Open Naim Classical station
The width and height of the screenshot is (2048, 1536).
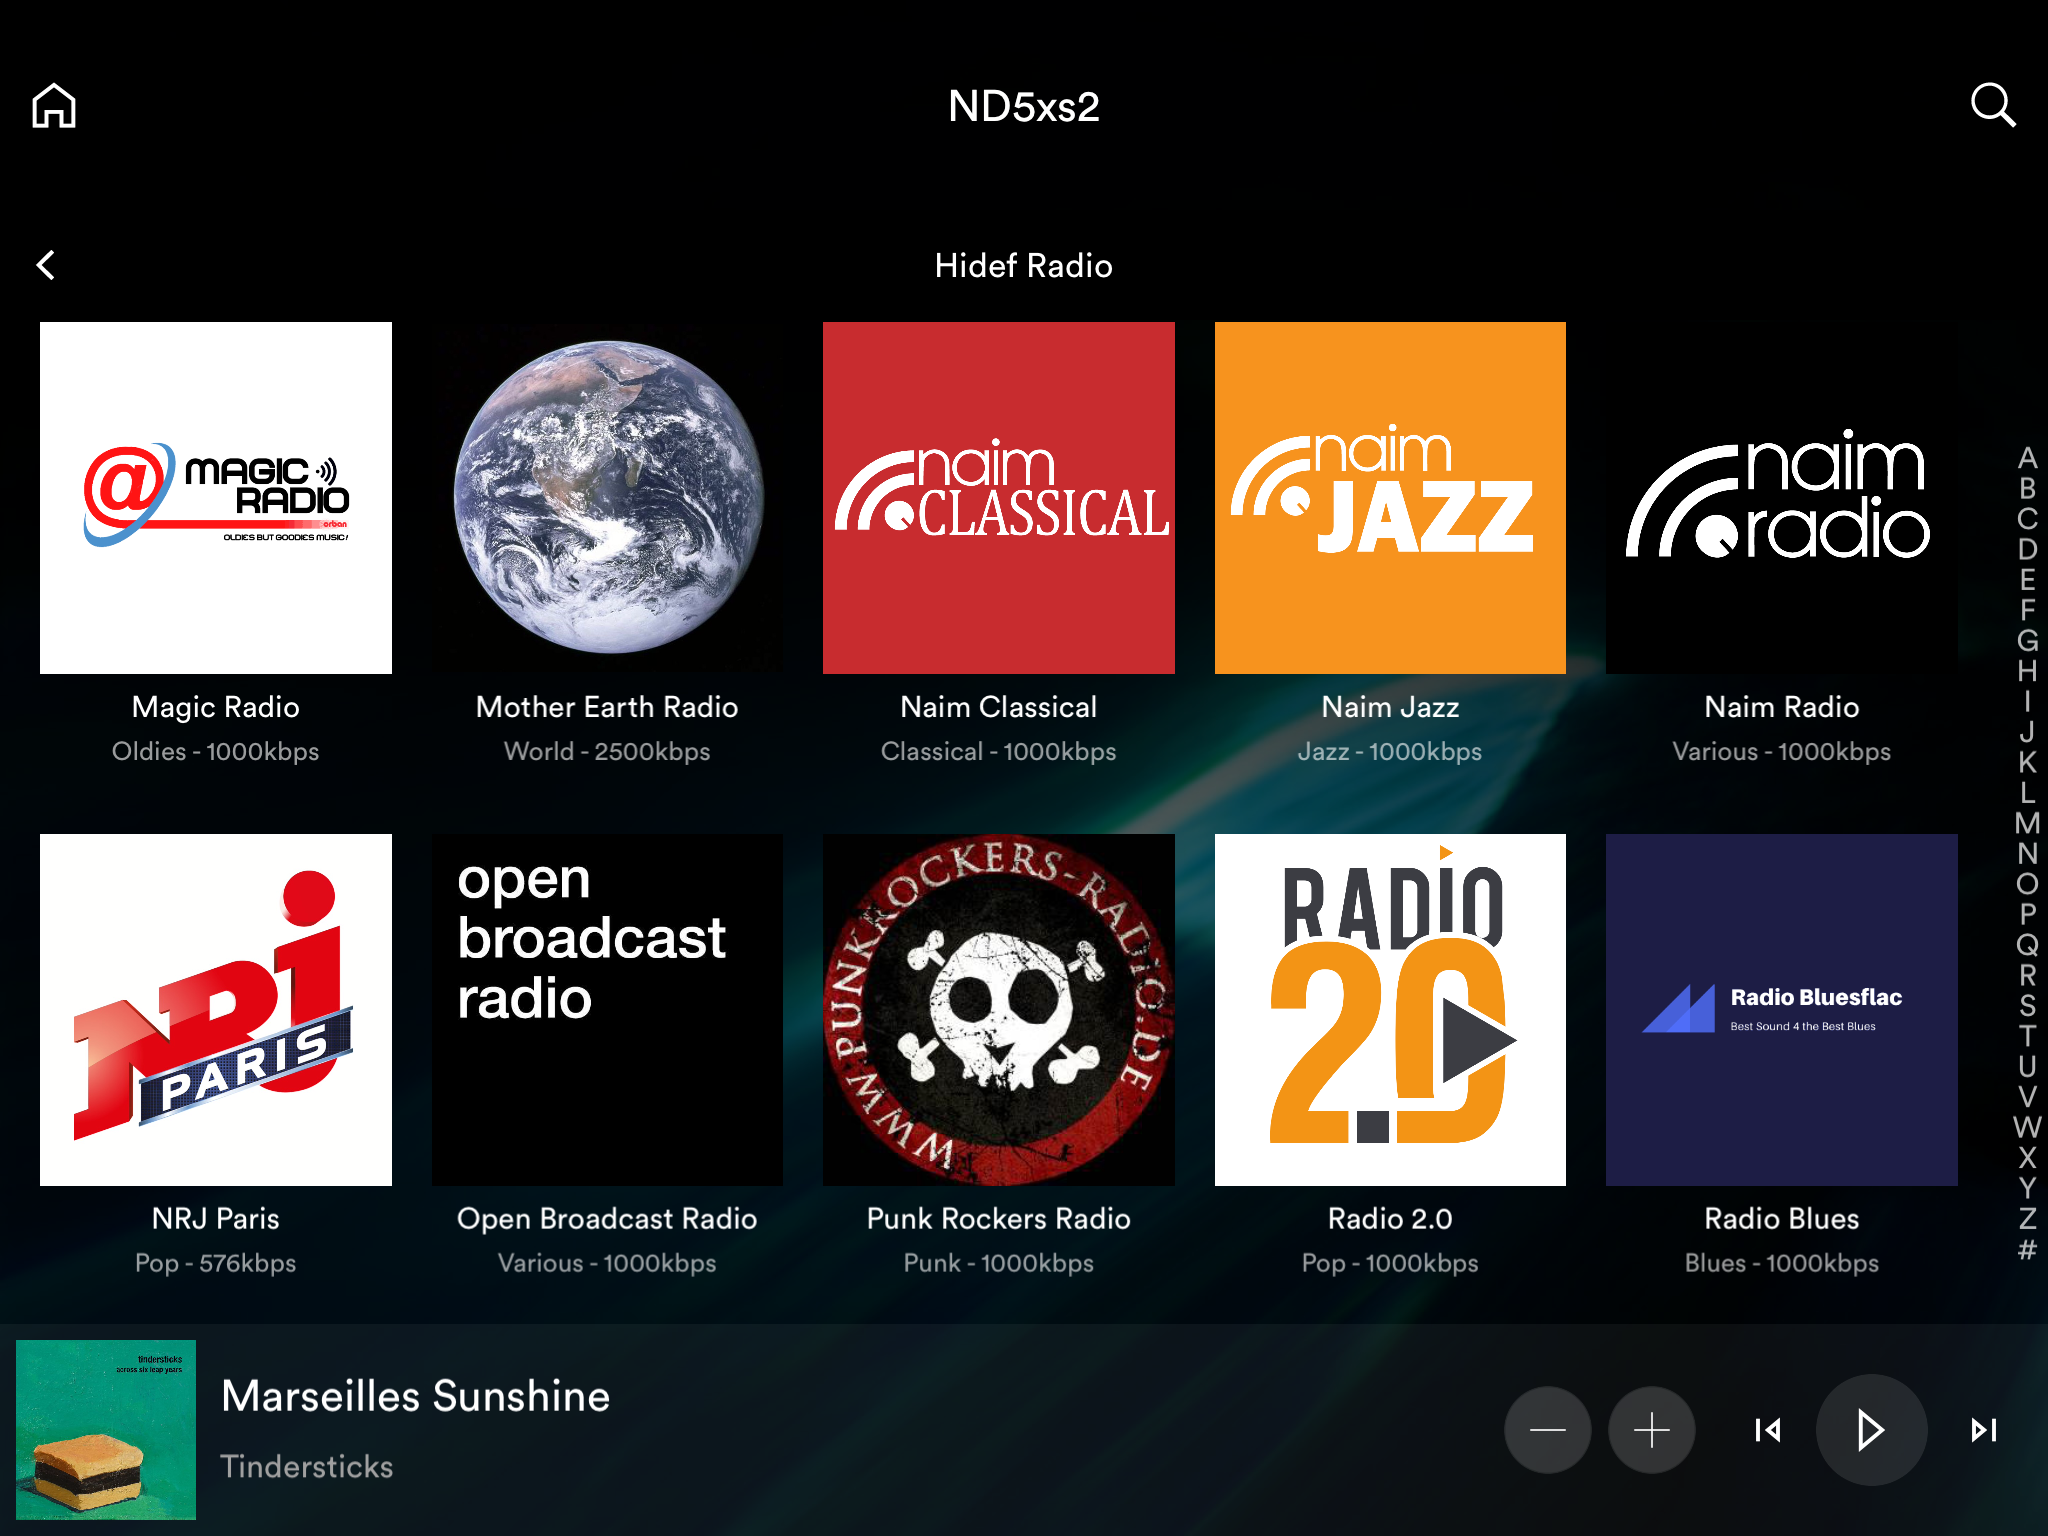[998, 498]
